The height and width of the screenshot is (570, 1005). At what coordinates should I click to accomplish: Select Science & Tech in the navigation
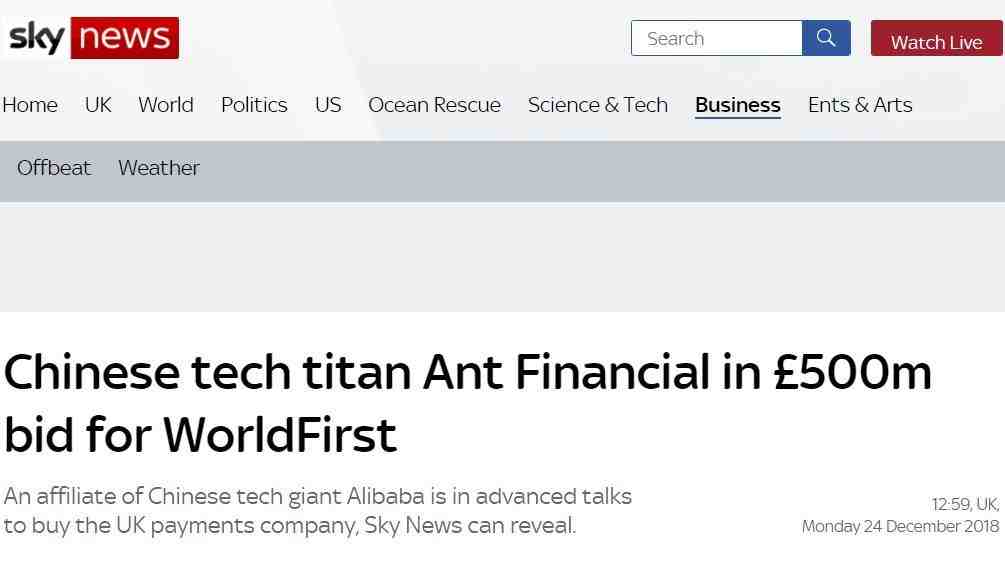[598, 105]
